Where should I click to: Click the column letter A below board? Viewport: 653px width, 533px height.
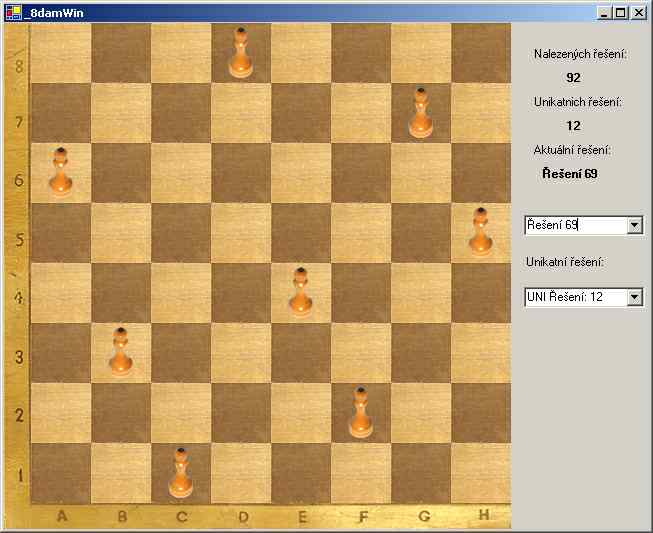tap(62, 516)
